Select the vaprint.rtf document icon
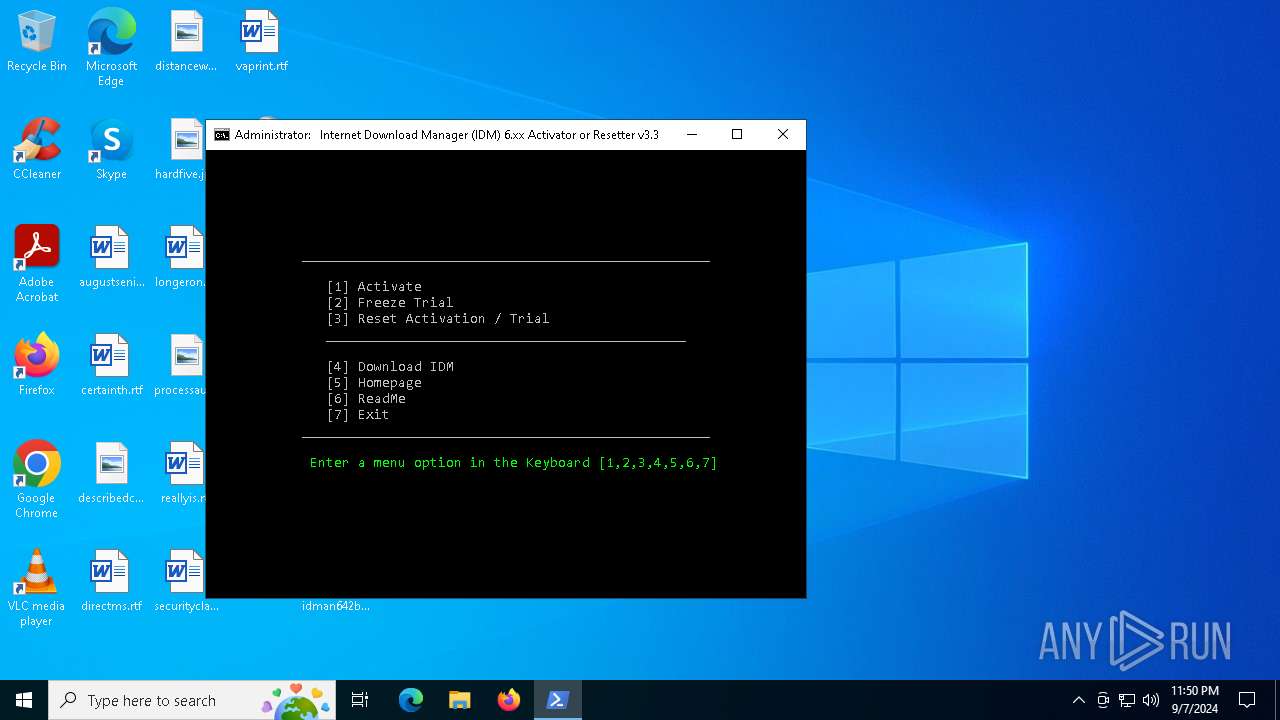Image resolution: width=1280 pixels, height=720 pixels. (261, 42)
